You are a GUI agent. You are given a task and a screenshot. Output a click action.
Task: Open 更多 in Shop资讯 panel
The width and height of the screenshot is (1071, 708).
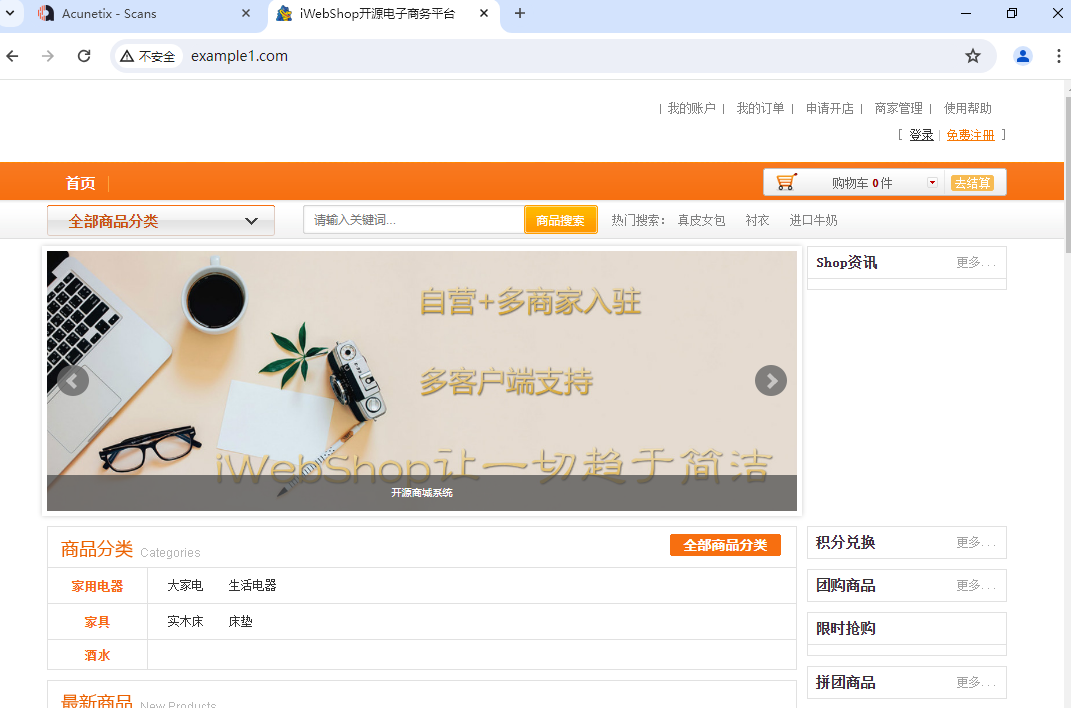point(975,262)
